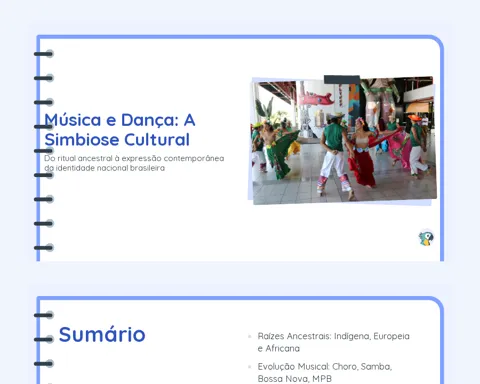This screenshot has height=384, width=480.
Task: Select the subtitle starting "Do ritual ancestral"
Action: [134, 163]
